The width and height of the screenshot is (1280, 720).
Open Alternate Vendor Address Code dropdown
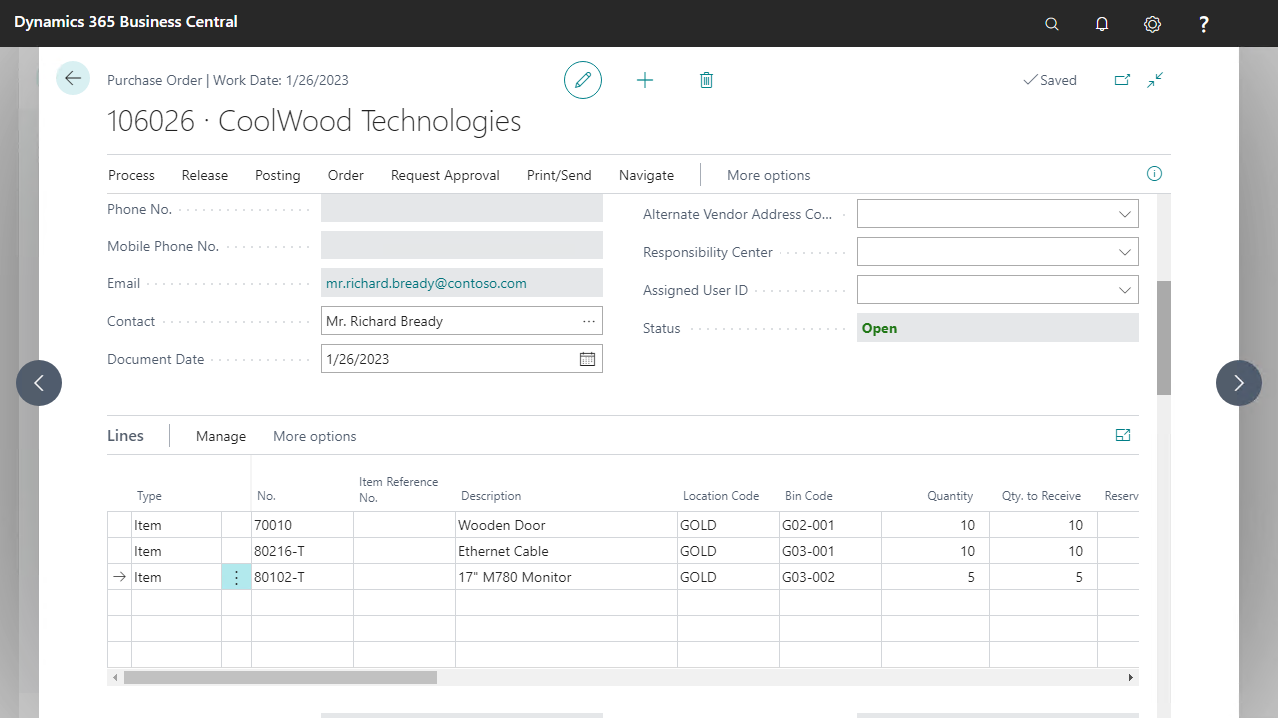(1123, 214)
